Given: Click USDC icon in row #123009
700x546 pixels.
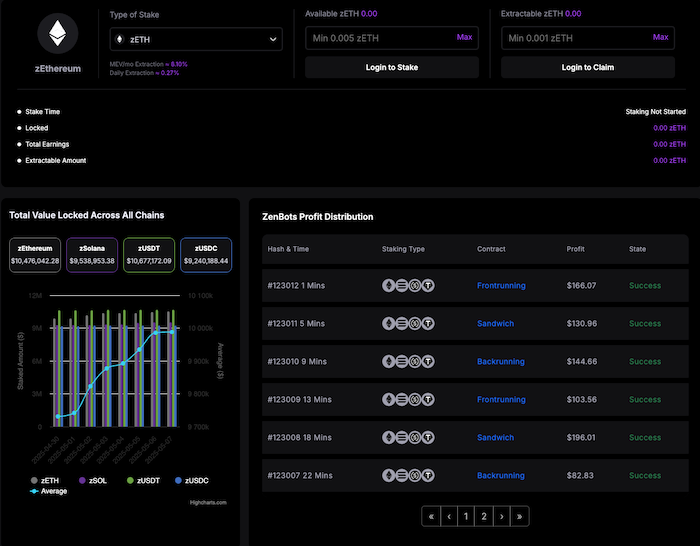Looking at the screenshot, I should 415,399.
